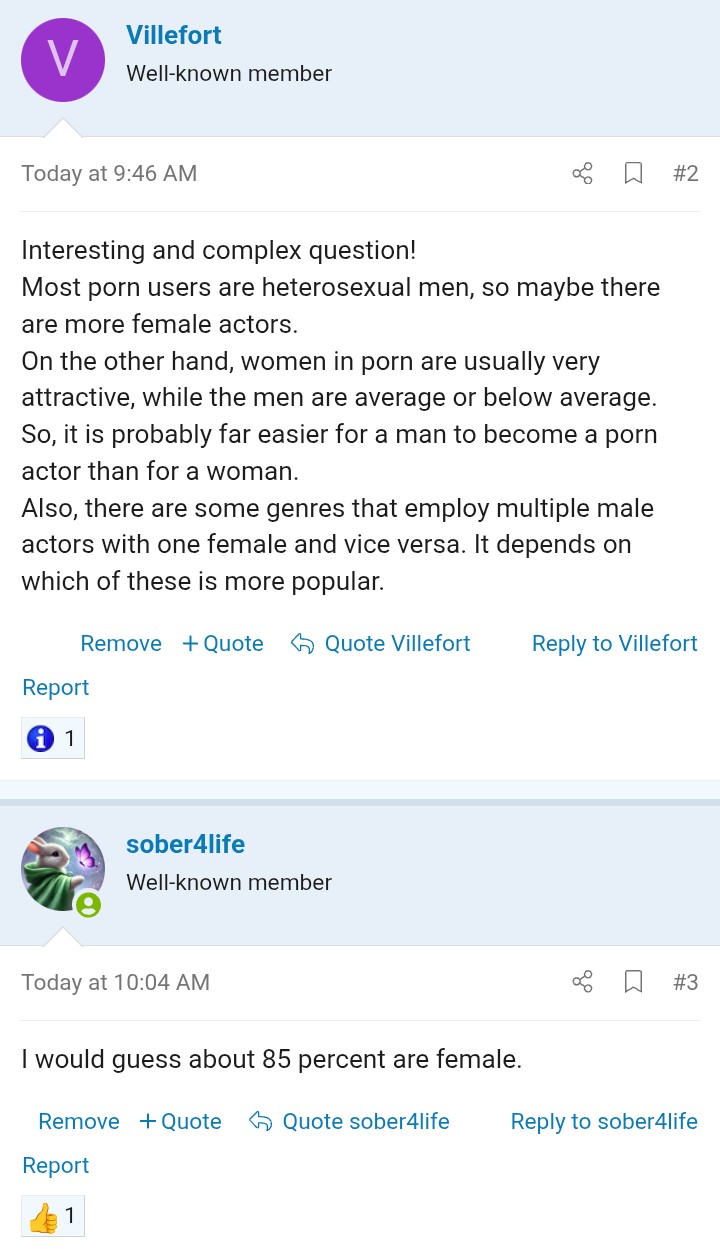The image size is (720, 1249).
Task: Click share icon on post #2
Action: [582, 174]
